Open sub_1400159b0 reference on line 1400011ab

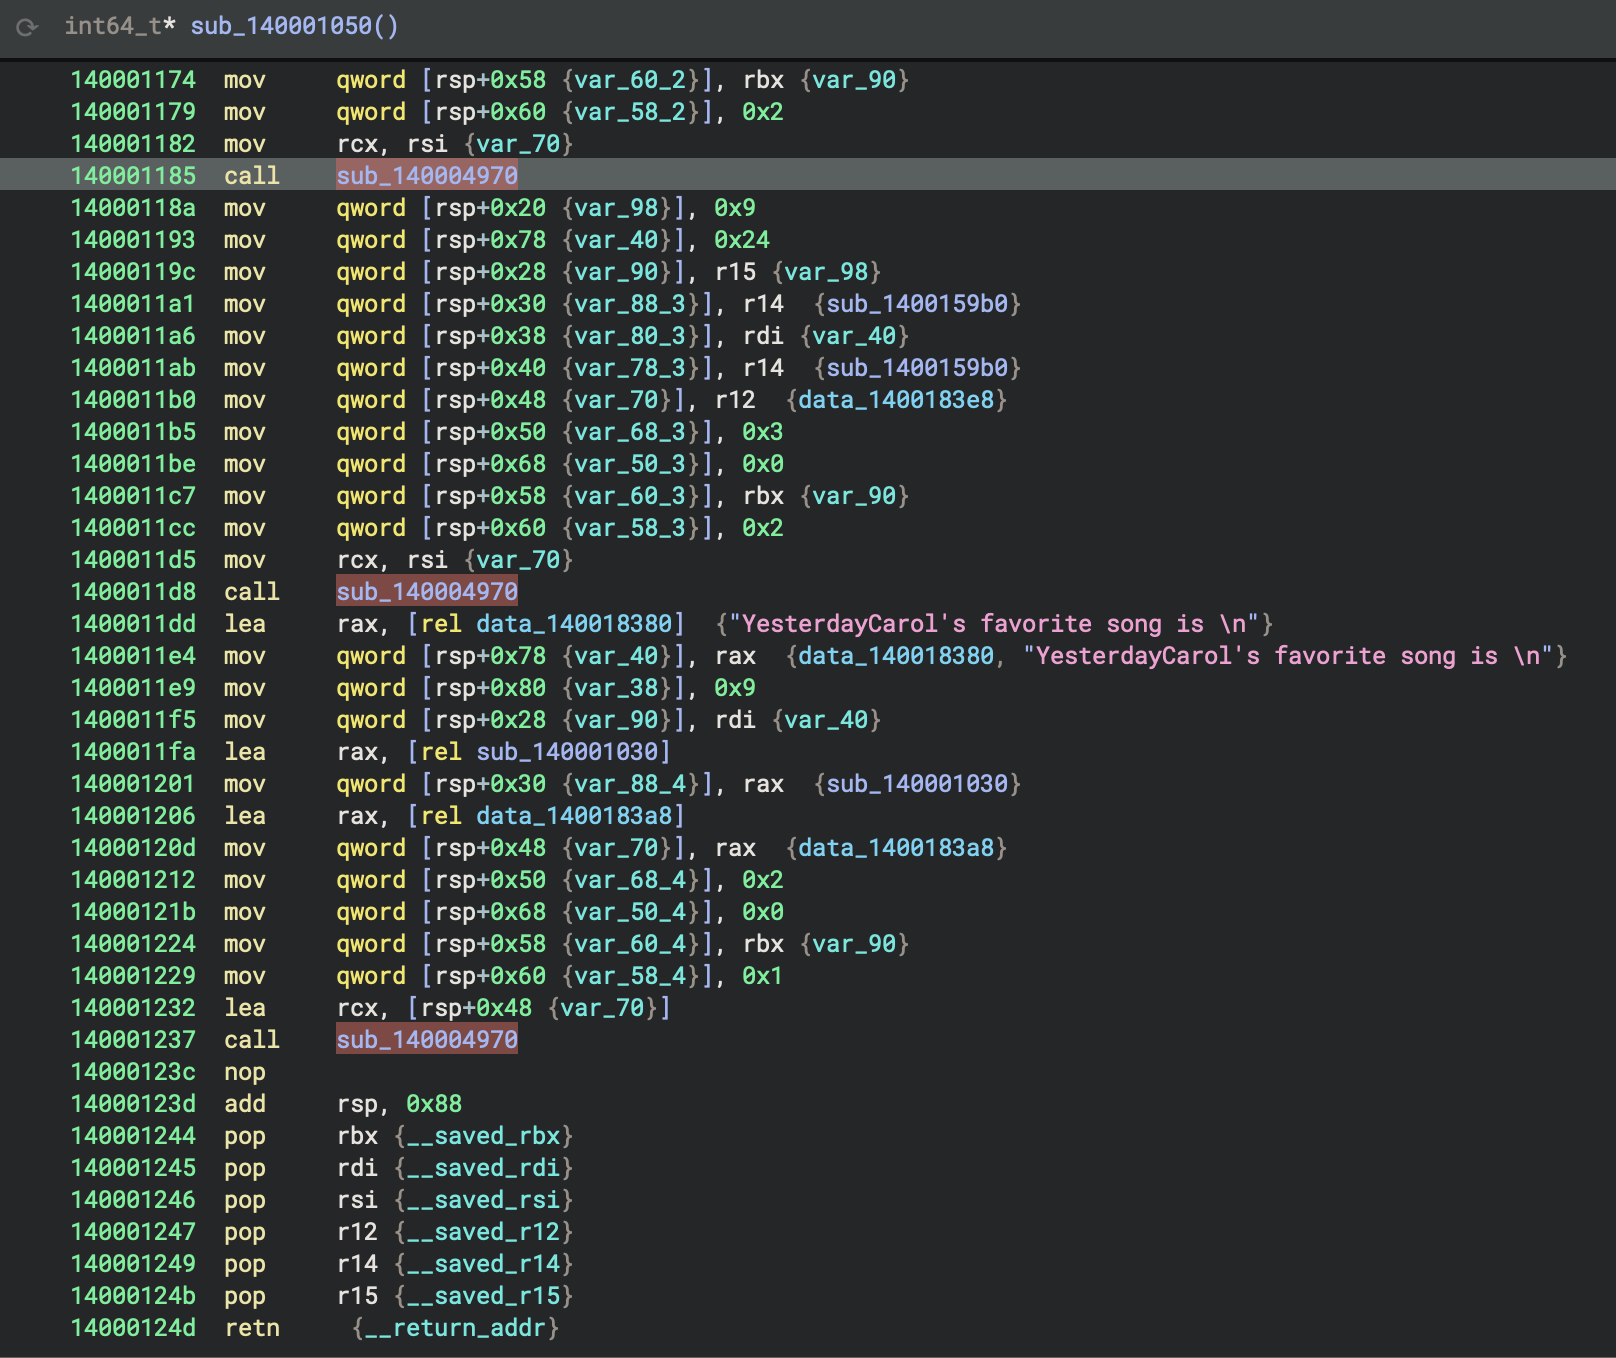coord(917,368)
